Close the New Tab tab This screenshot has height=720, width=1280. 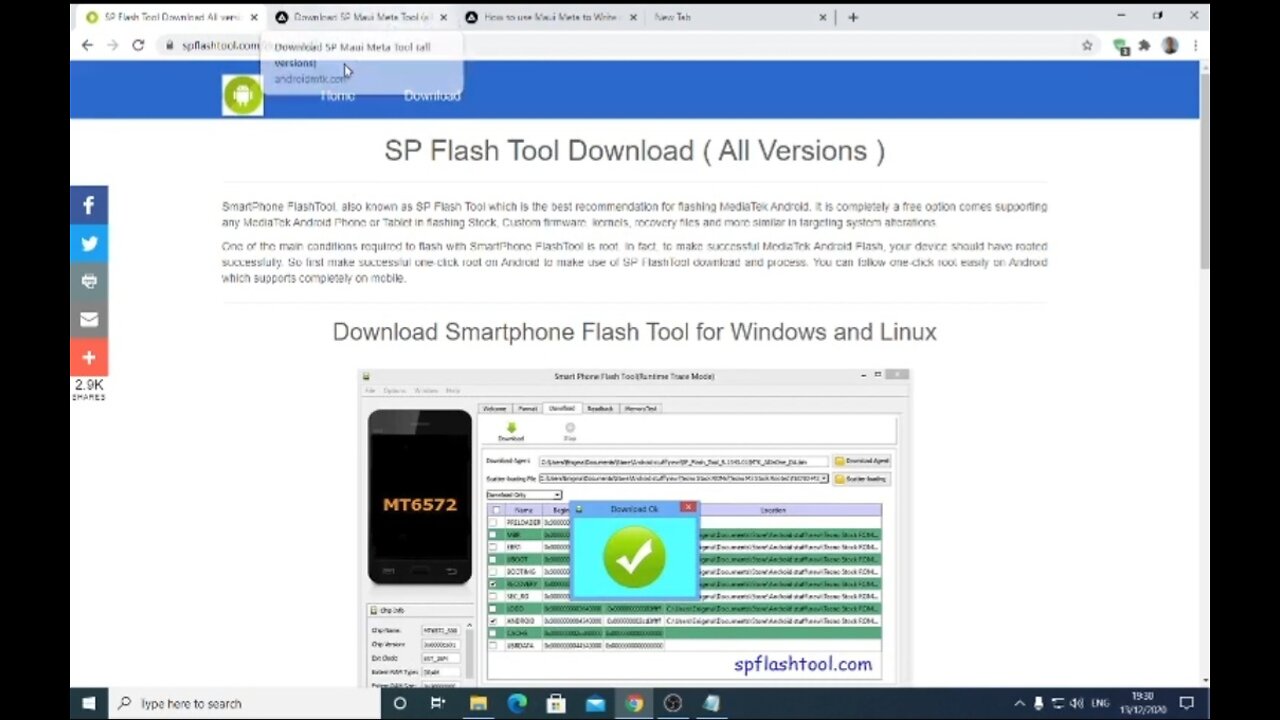(823, 17)
